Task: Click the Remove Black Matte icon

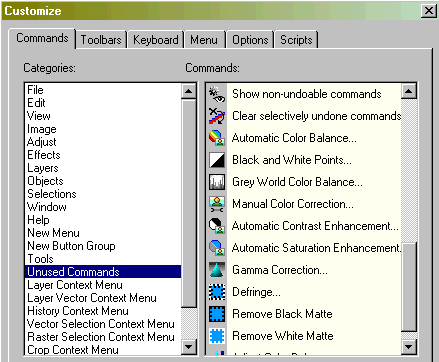Action: coord(217,314)
